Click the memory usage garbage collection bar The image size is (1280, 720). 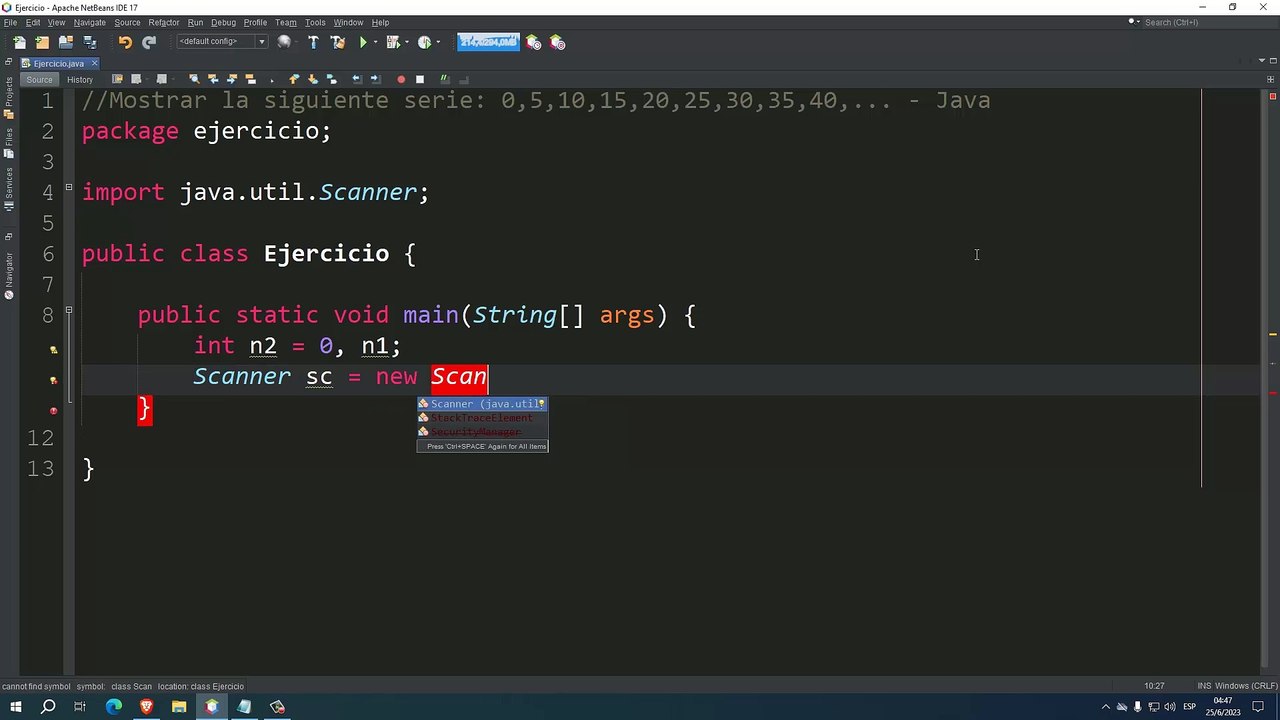click(488, 42)
